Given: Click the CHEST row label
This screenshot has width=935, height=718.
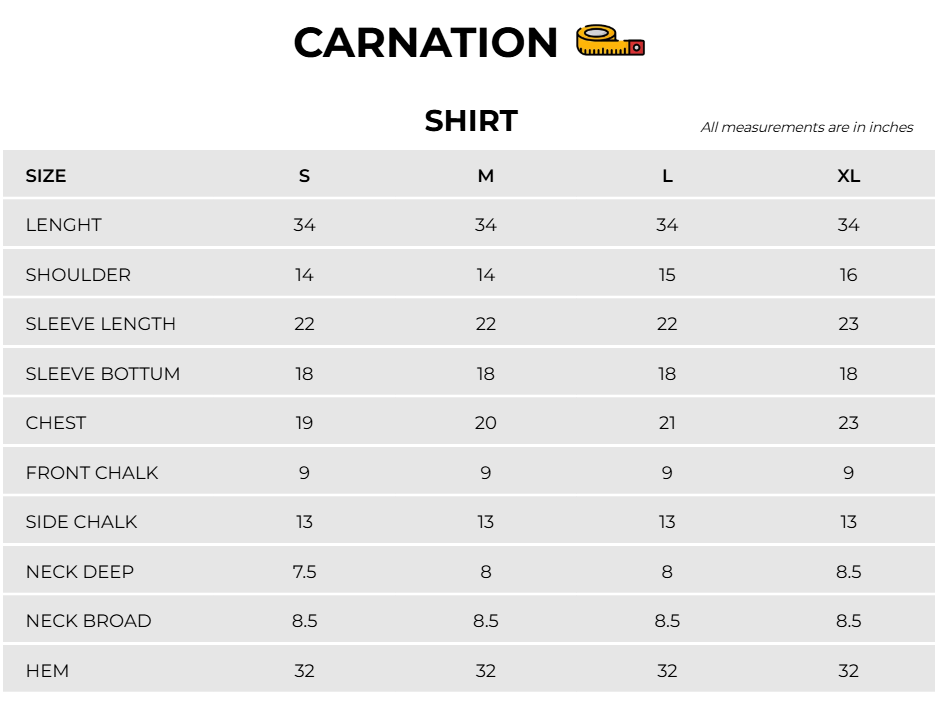Looking at the screenshot, I should [56, 423].
